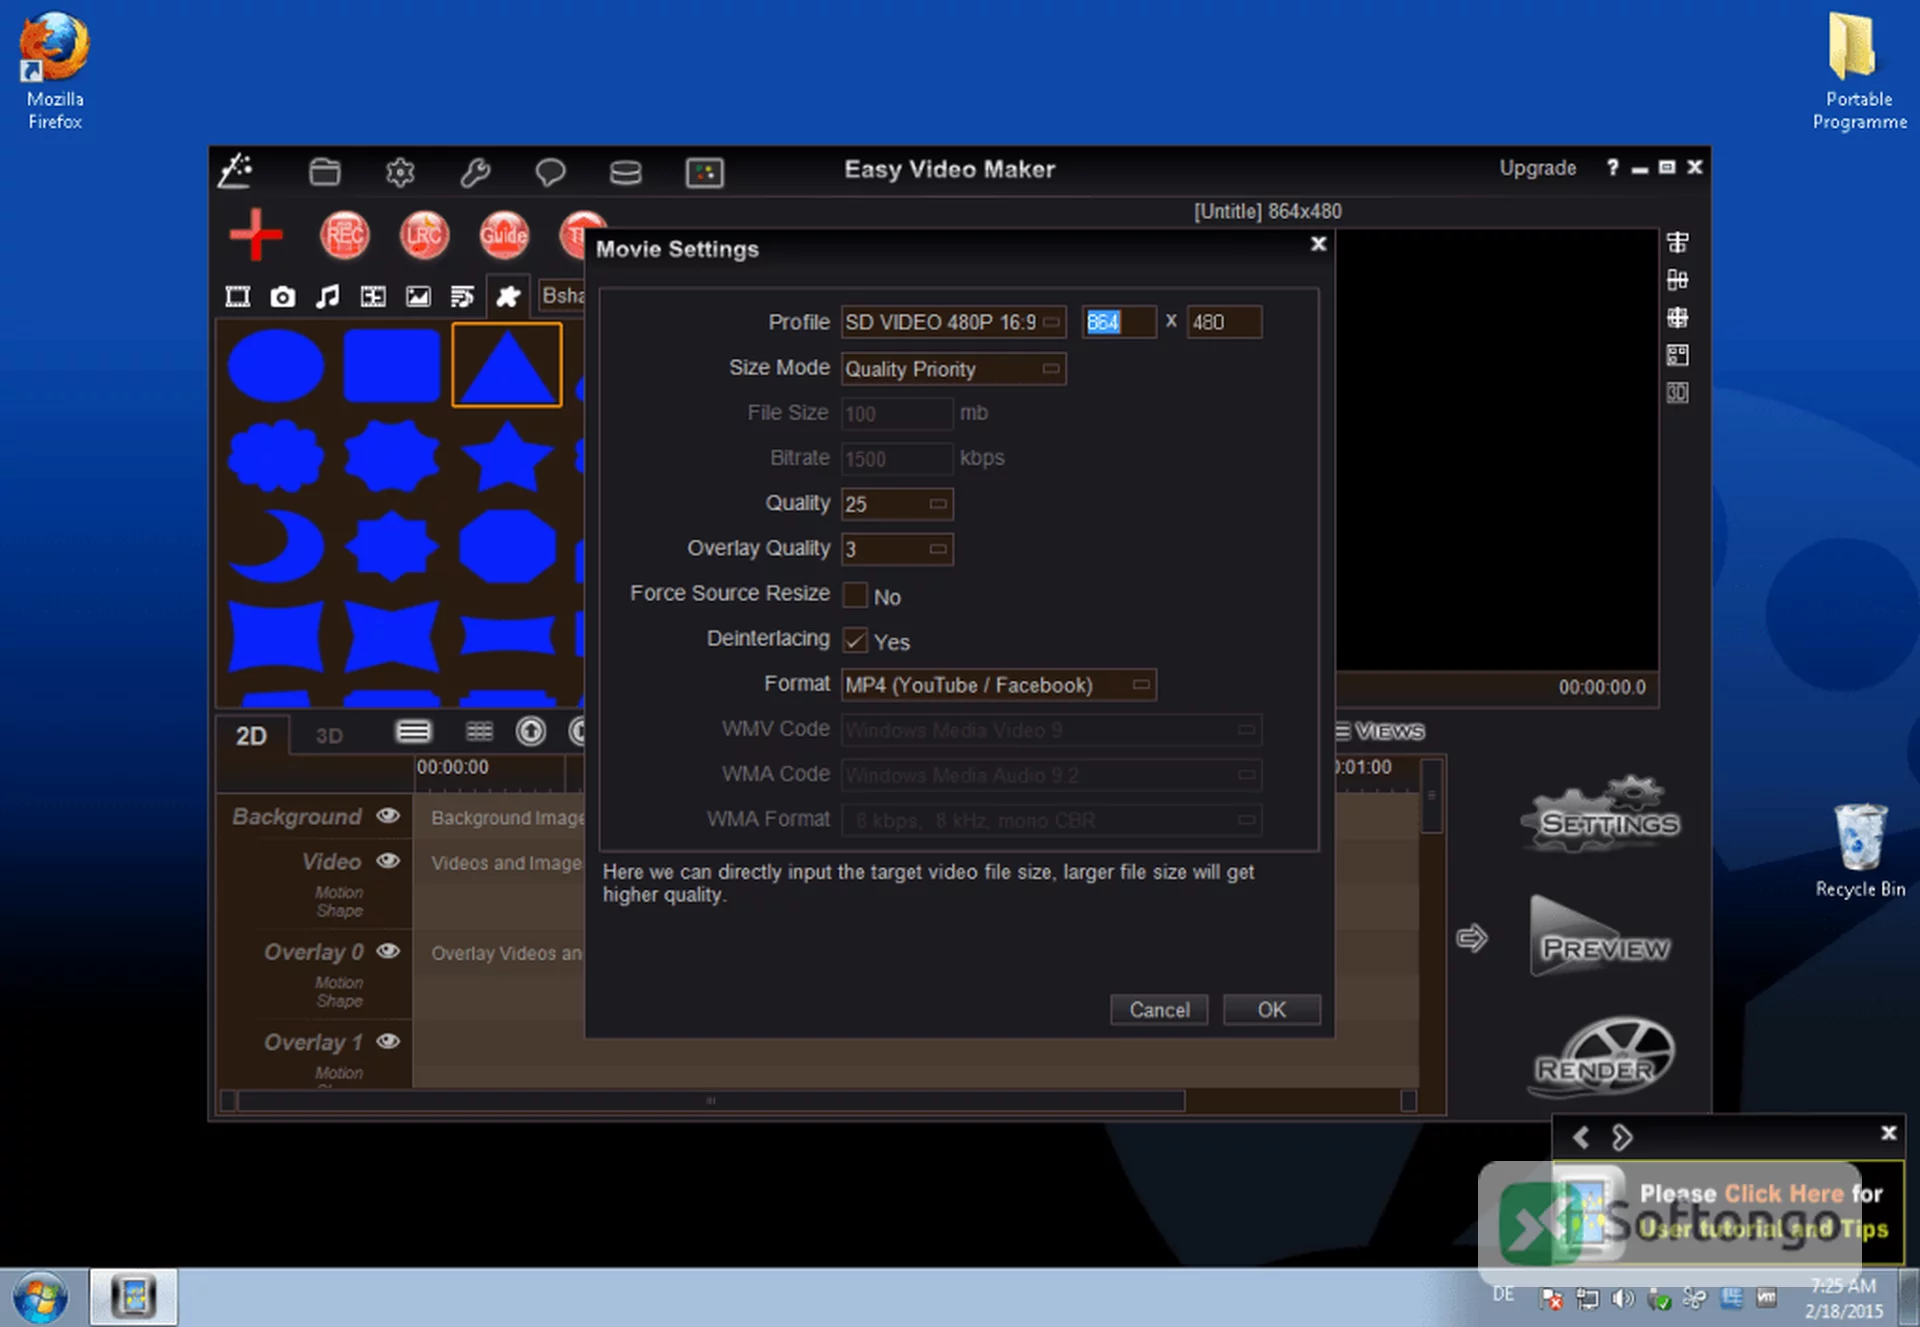Open the help question mark menu
The height and width of the screenshot is (1327, 1920).
(1612, 168)
